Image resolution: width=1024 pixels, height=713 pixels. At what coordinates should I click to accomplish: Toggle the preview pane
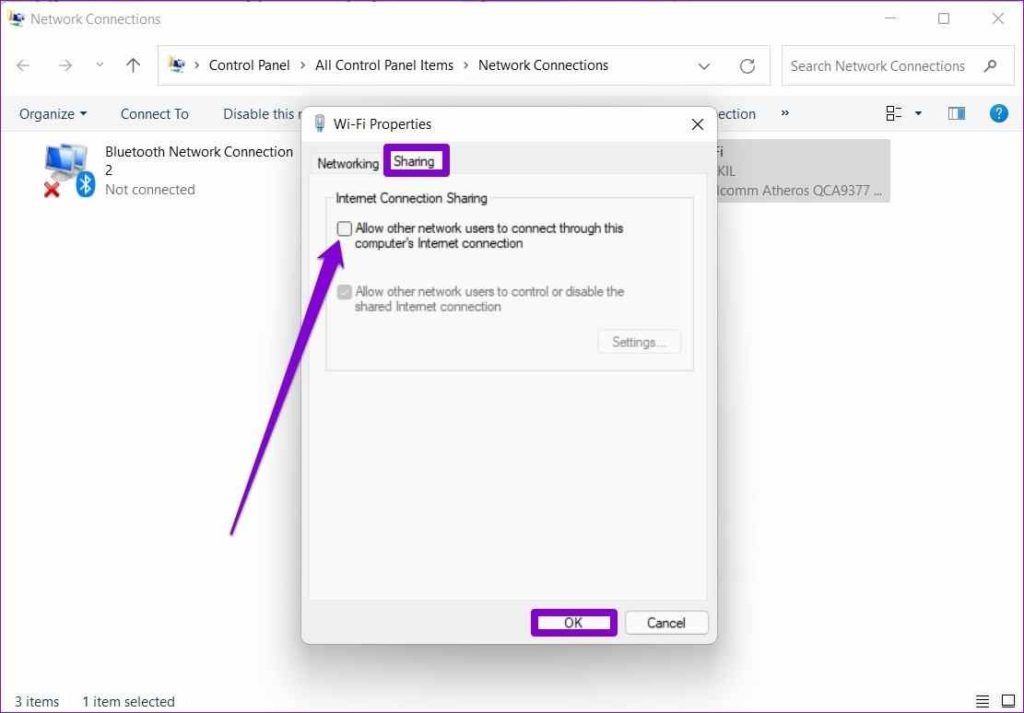coord(956,114)
